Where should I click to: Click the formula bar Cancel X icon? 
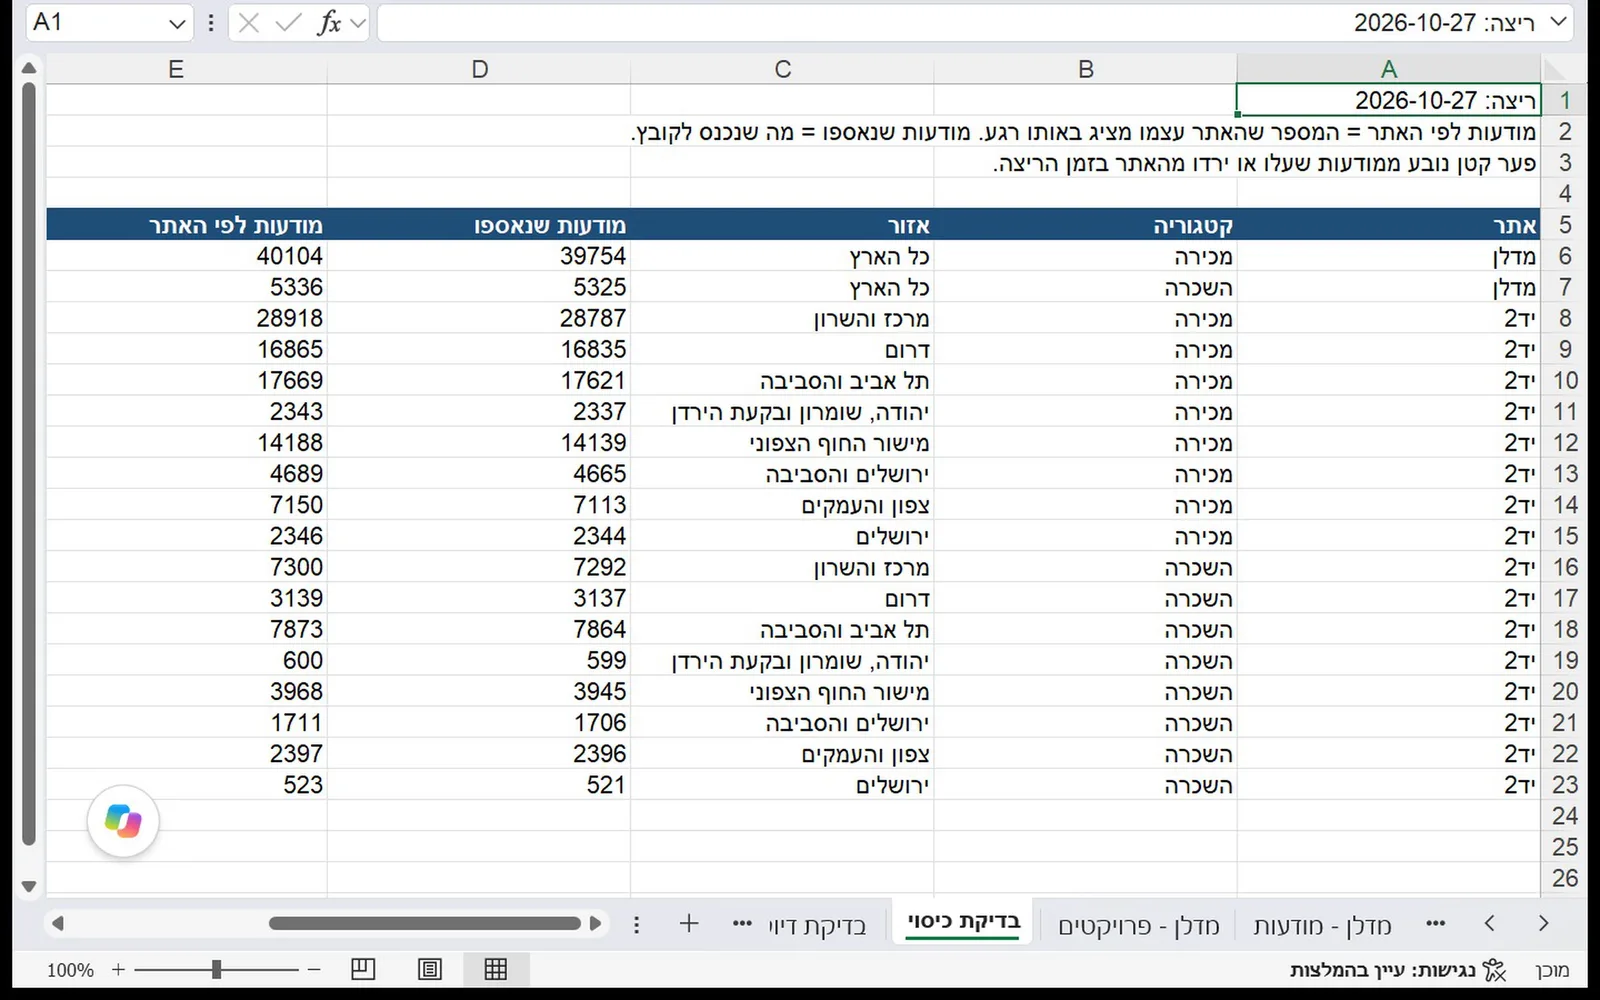coord(249,22)
